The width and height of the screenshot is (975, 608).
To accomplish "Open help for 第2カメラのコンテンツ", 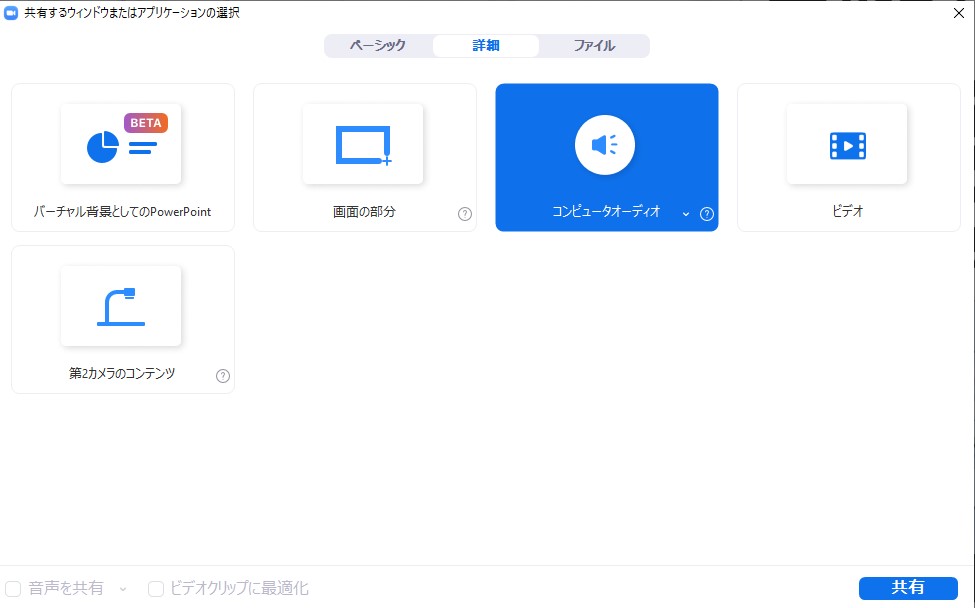I will coord(223,376).
